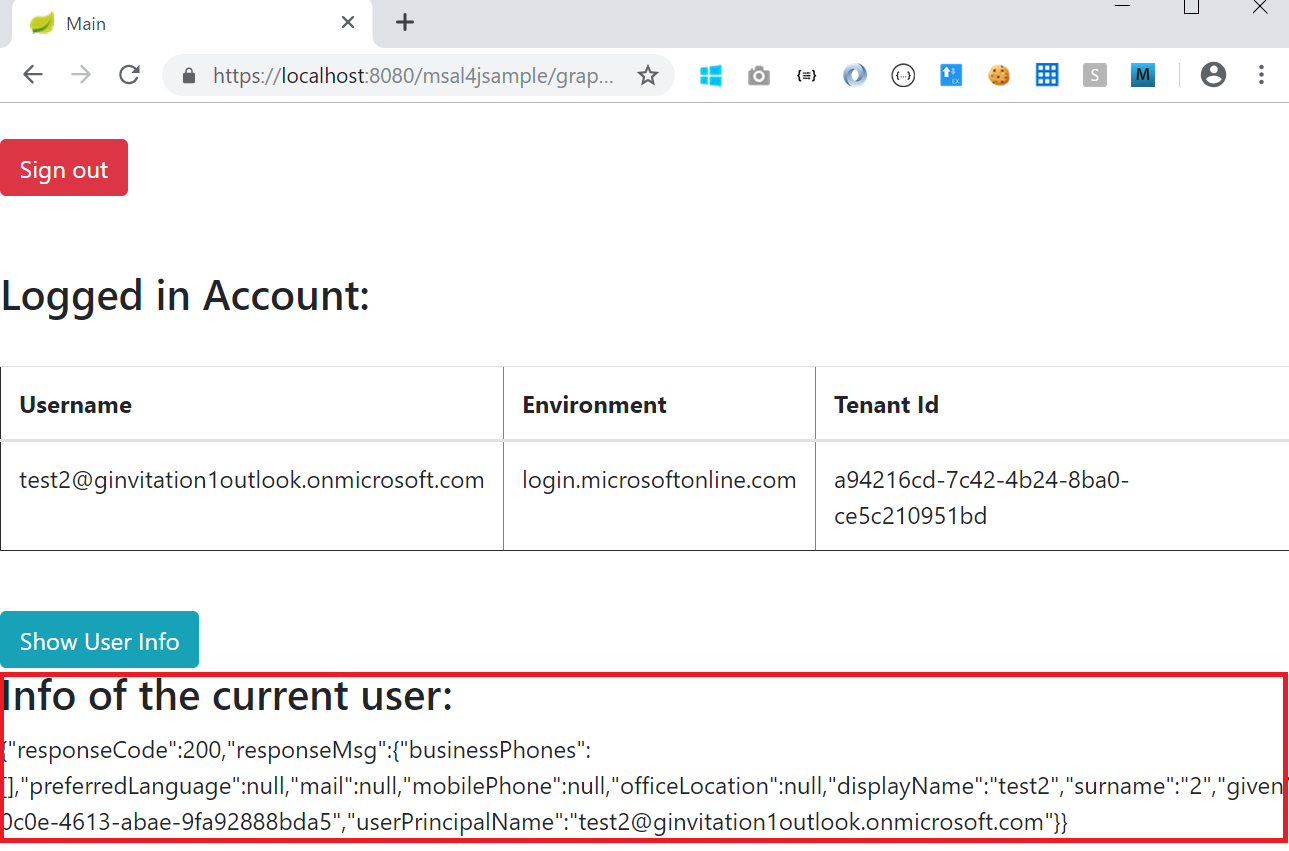1289x851 pixels.
Task: Open the Chrome three-dot menu
Action: point(1261,75)
